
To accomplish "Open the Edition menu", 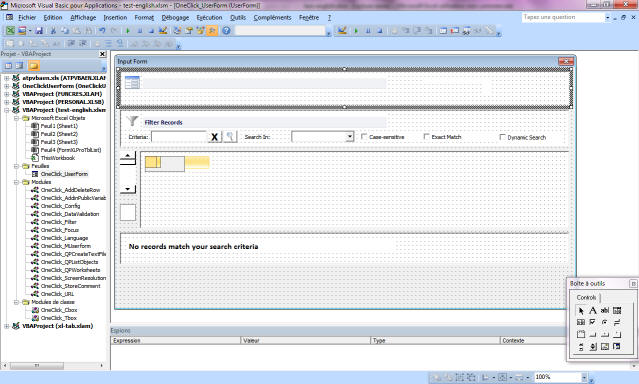I will tap(53, 18).
